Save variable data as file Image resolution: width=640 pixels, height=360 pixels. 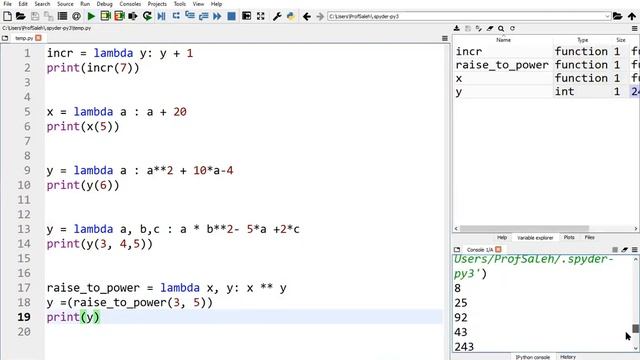coord(468,29)
